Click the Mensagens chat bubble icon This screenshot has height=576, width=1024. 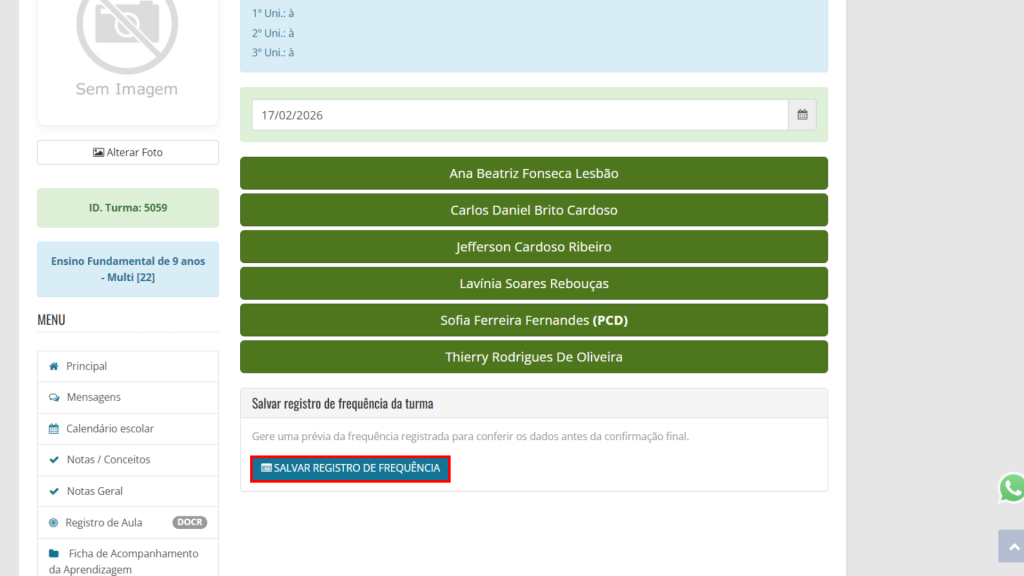pos(54,398)
